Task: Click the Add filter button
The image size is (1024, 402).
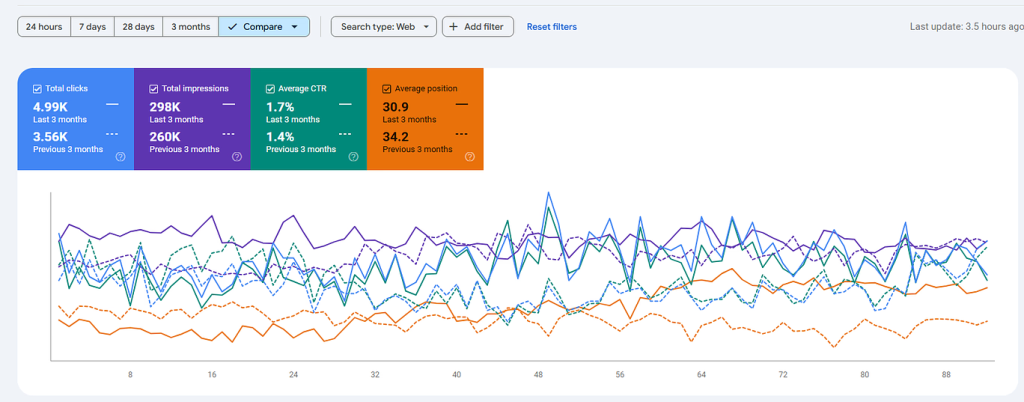Action: pos(478,27)
